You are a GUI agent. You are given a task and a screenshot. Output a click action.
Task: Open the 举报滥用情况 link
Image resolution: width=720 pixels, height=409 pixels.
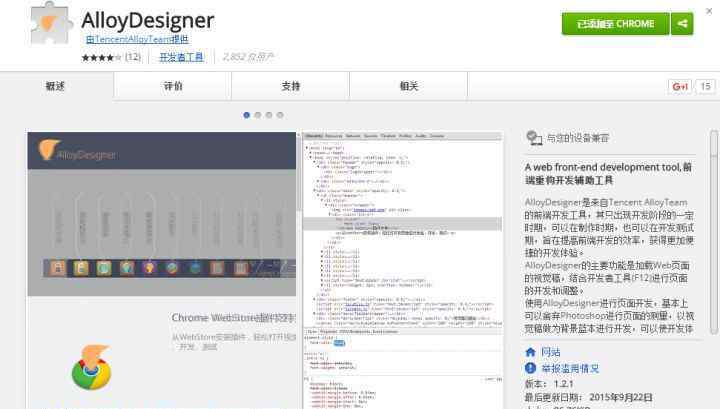click(x=570, y=368)
